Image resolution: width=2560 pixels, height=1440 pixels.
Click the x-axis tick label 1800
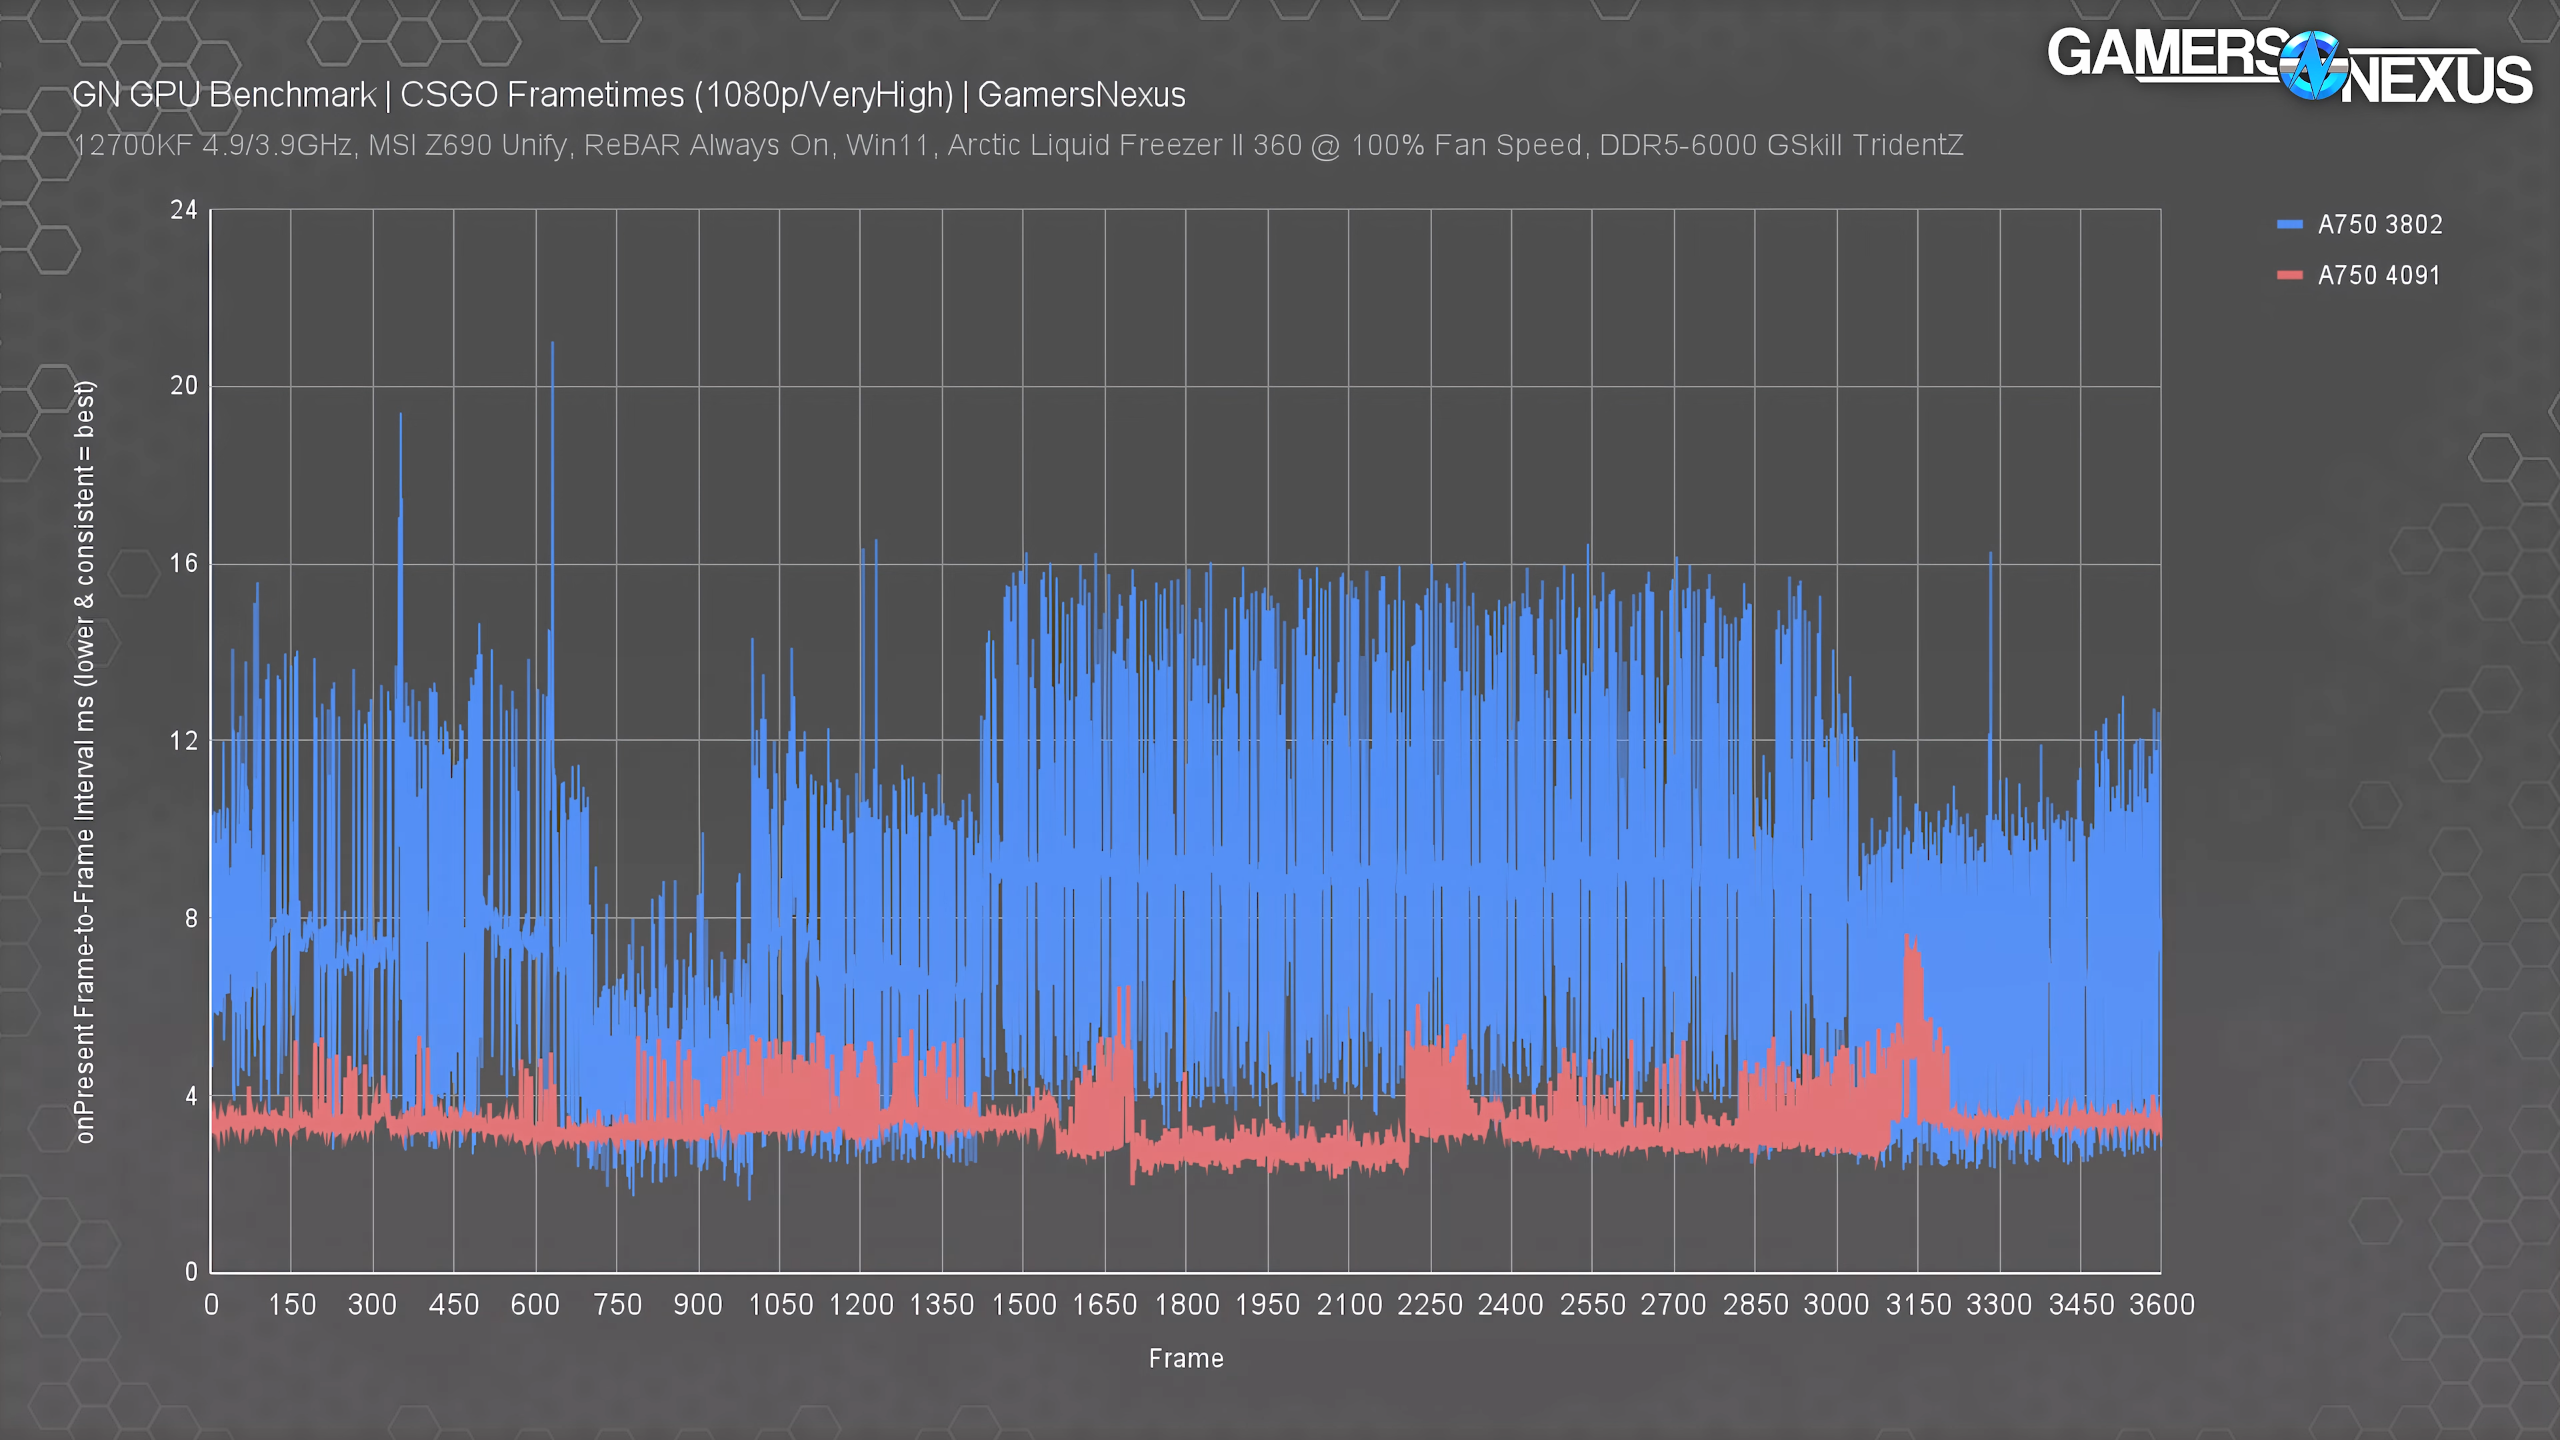point(1186,1304)
